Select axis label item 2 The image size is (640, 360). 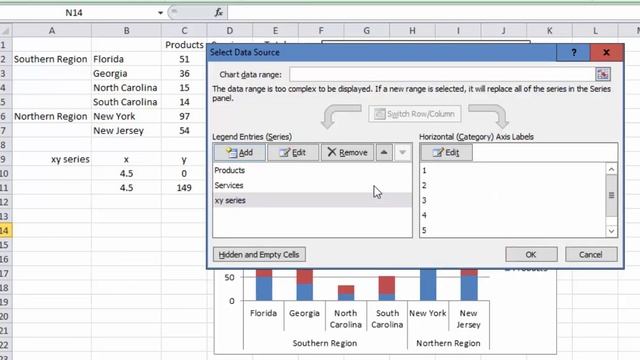(513, 185)
